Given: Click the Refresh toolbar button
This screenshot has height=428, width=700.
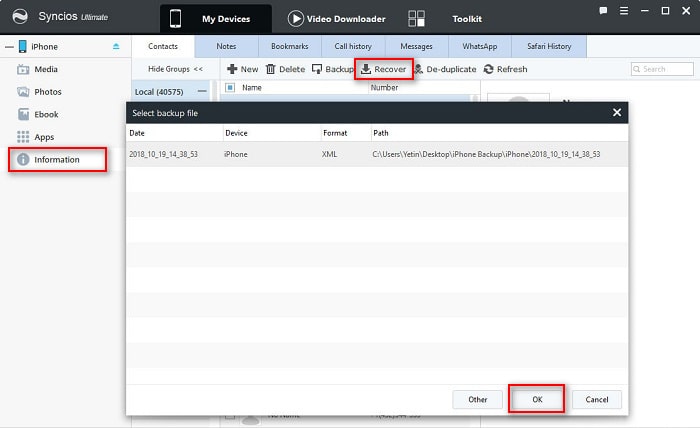Looking at the screenshot, I should click(x=506, y=69).
